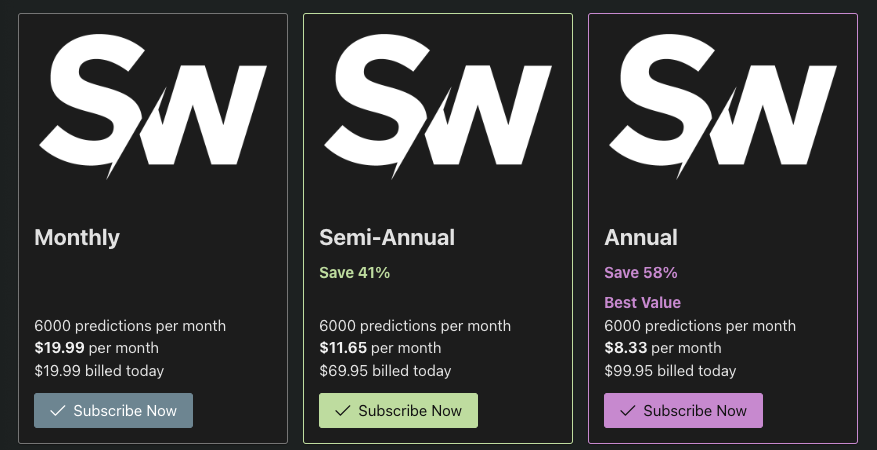
Task: Select the Annual plan heading
Action: [x=641, y=238]
